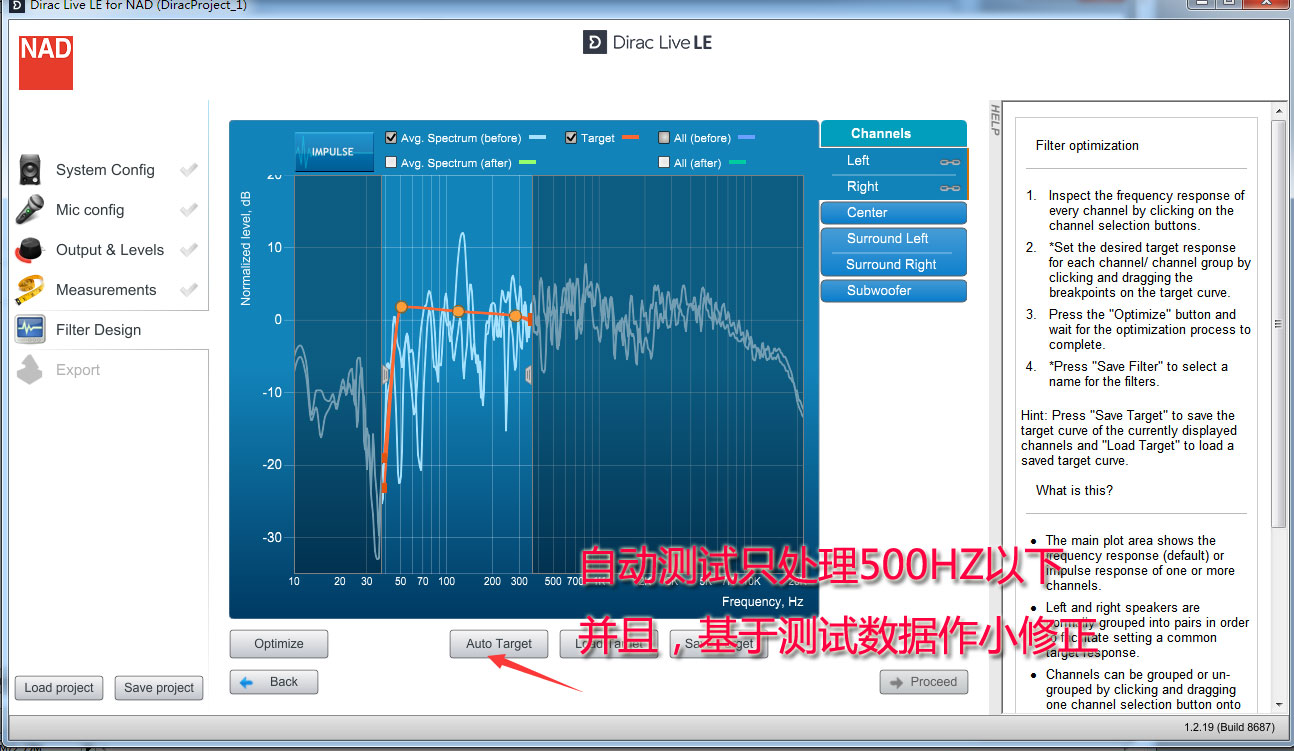Click the orange Target legend line
The image size is (1294, 751).
630,137
